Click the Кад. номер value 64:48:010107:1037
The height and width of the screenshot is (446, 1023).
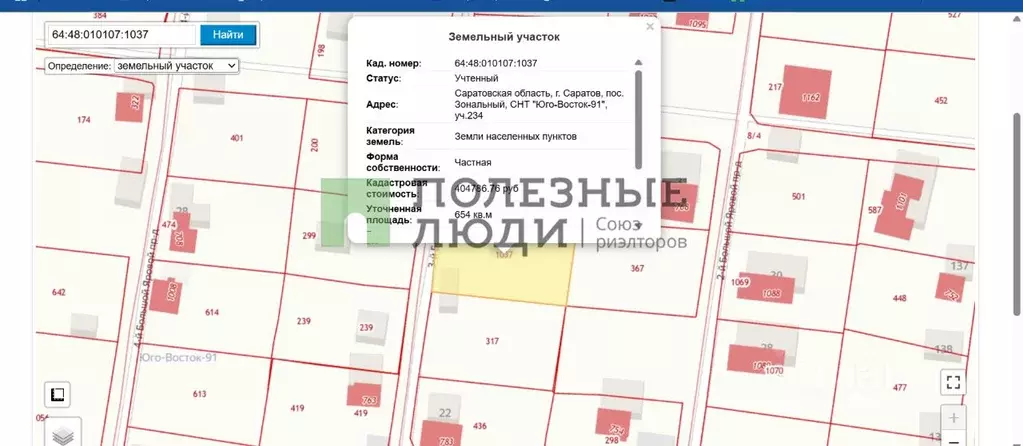496,63
